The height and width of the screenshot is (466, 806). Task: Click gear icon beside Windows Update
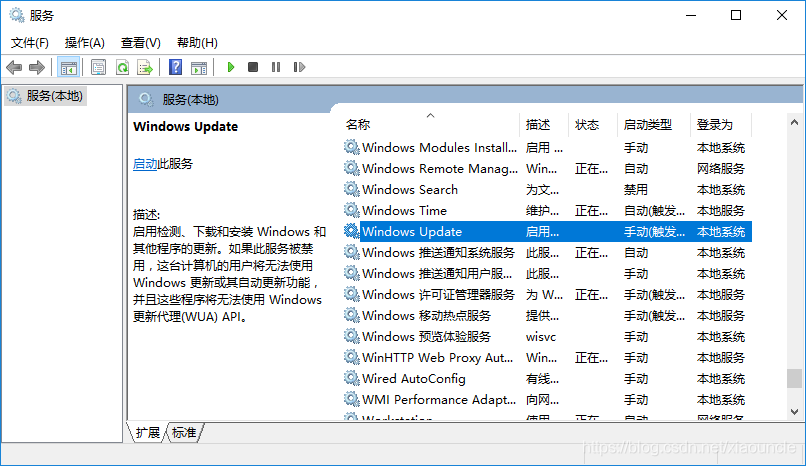point(352,232)
